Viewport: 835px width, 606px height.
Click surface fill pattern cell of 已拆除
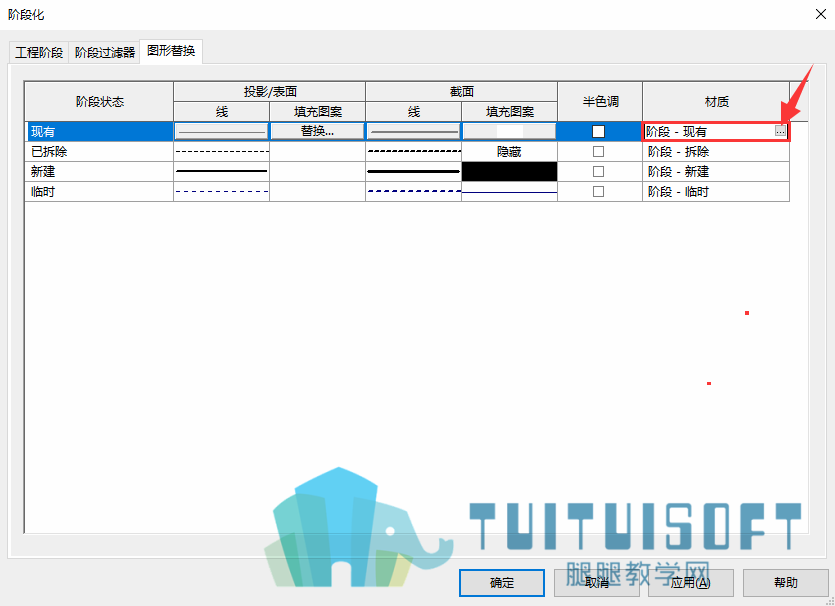[x=317, y=152]
